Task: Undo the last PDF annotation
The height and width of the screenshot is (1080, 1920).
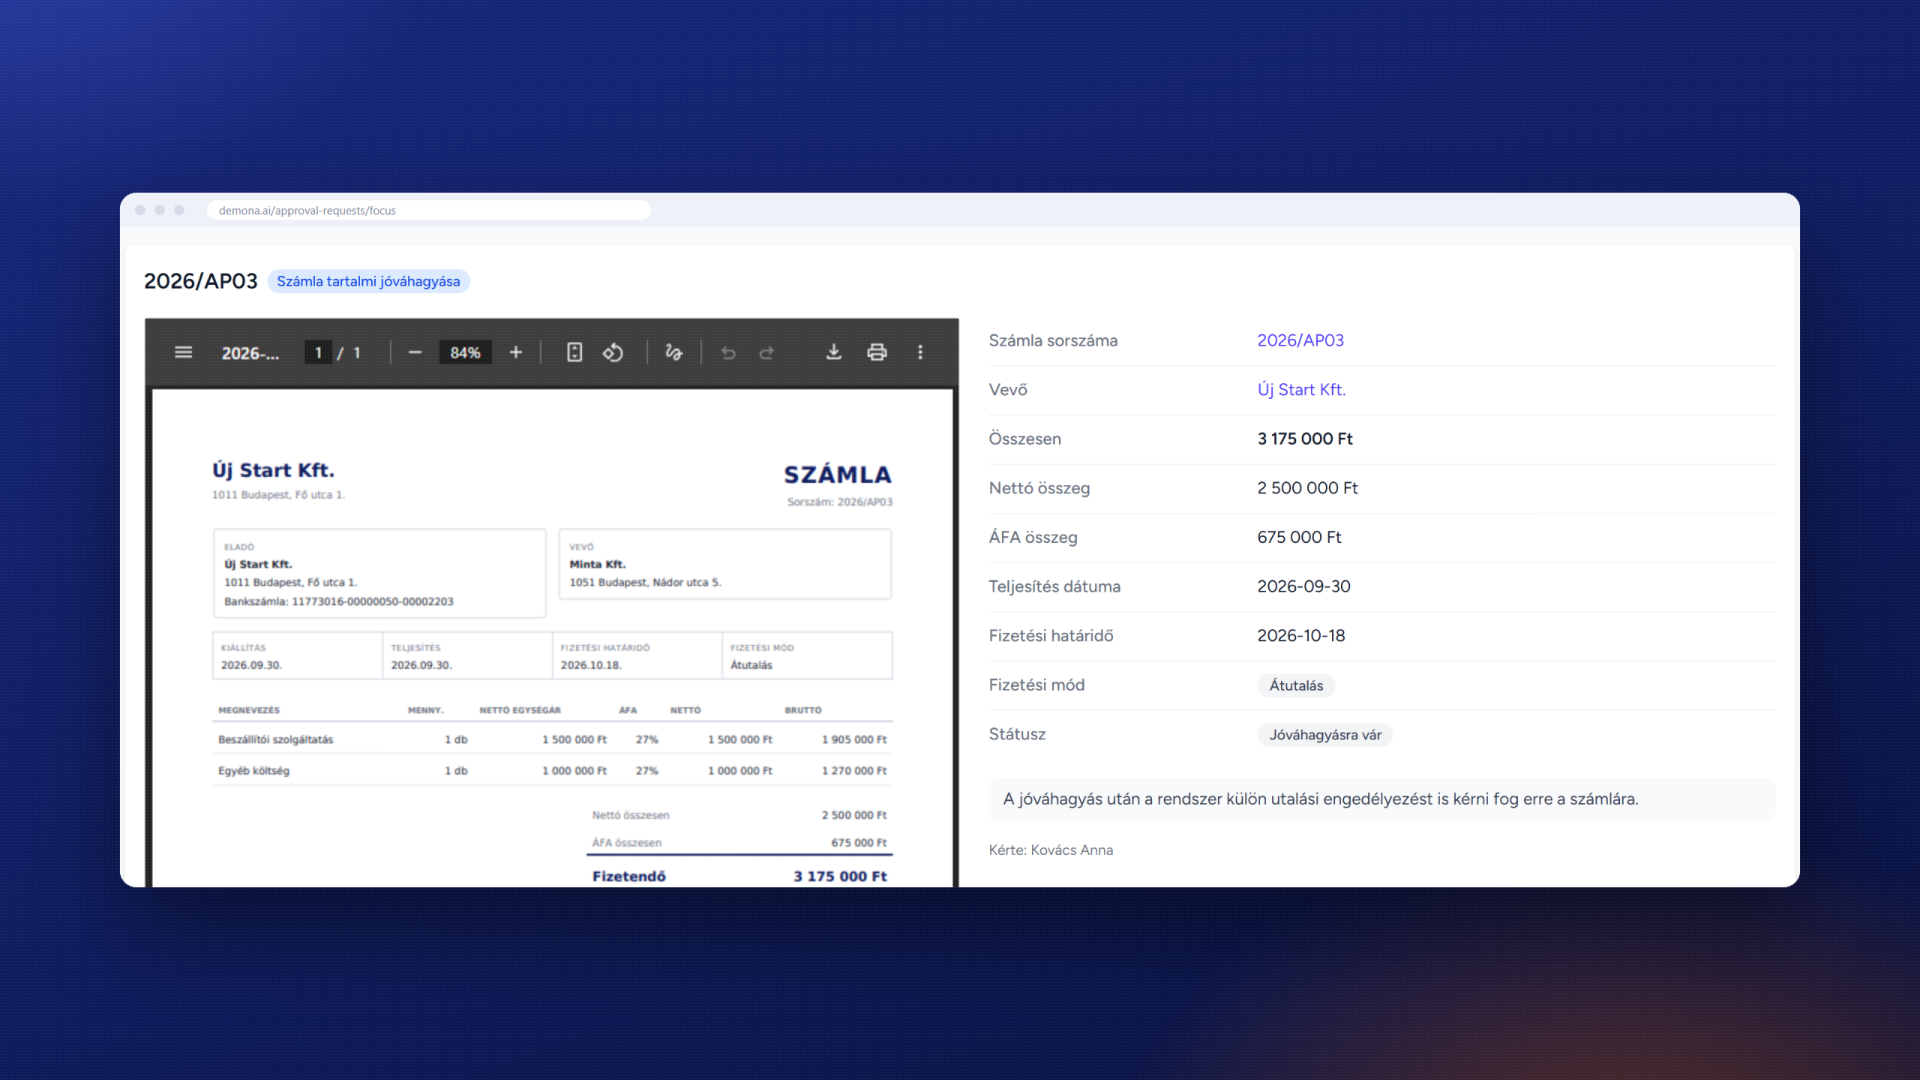Action: [x=728, y=352]
